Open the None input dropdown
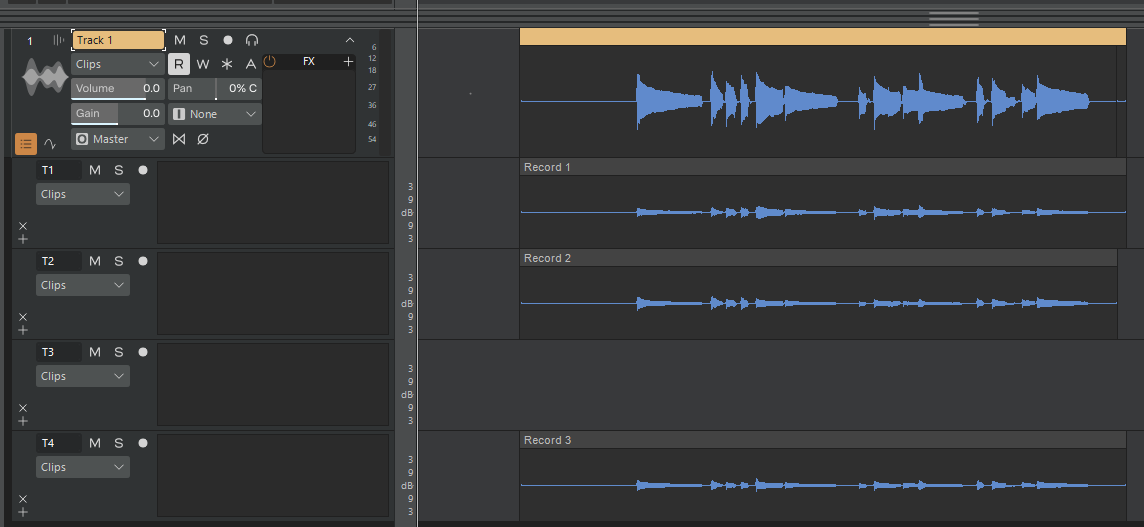1144x527 pixels. pos(215,115)
